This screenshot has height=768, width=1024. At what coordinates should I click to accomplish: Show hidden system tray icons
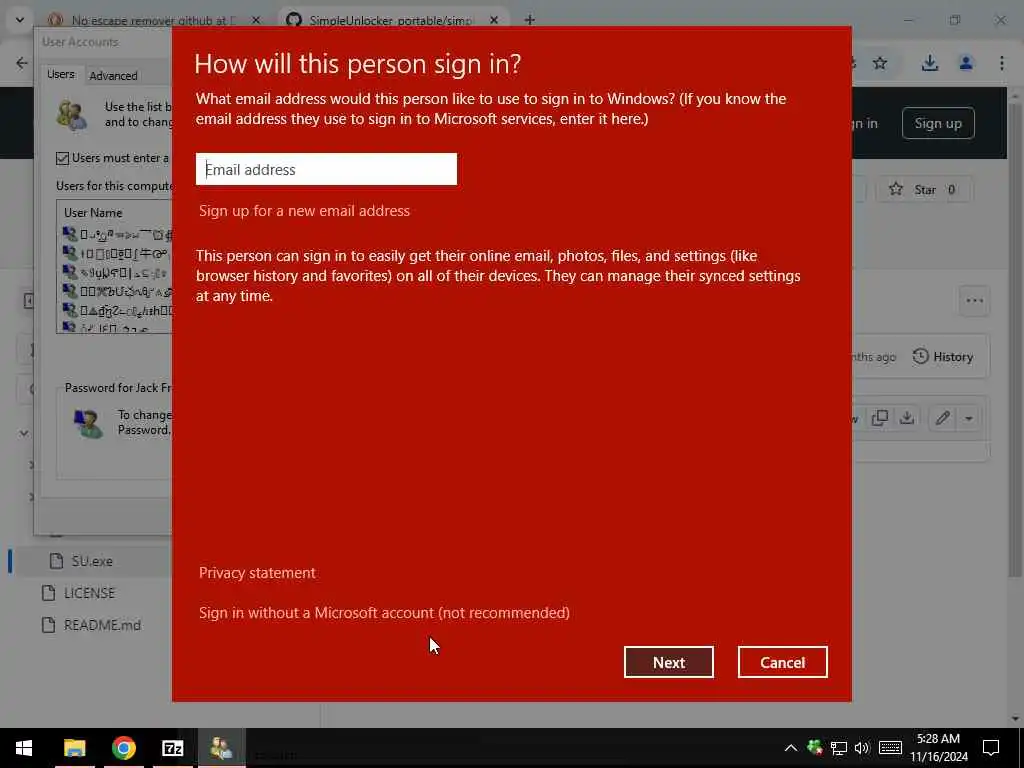[790, 748]
